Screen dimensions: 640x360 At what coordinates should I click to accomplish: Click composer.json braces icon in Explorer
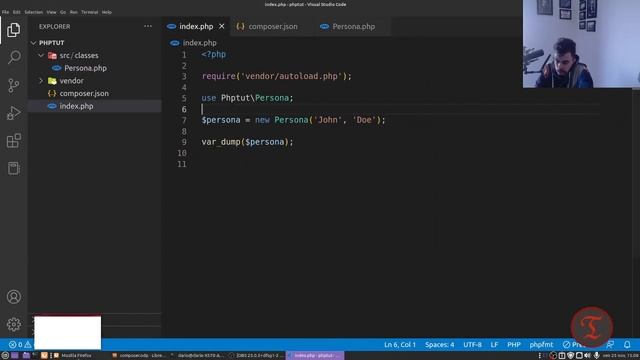coord(52,93)
